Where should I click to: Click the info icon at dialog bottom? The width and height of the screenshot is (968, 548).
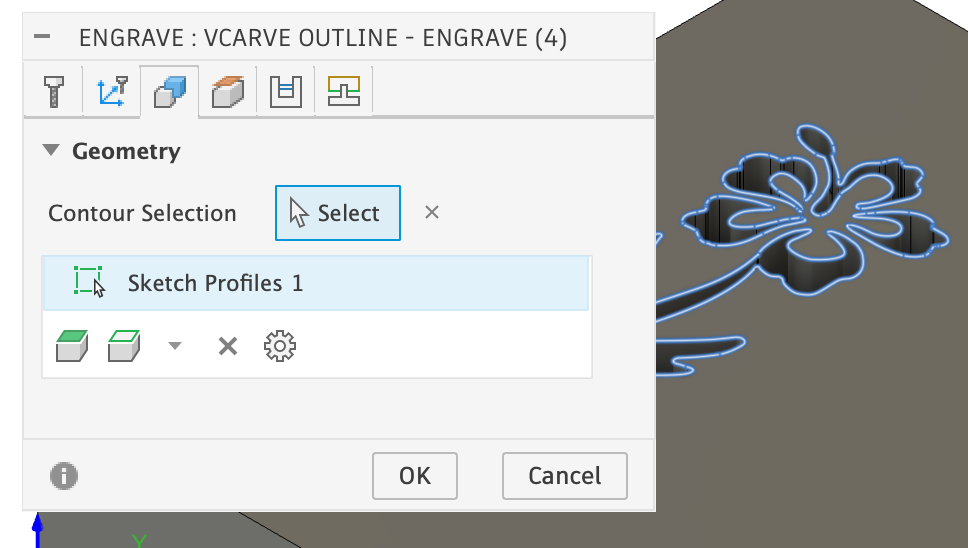point(63,475)
